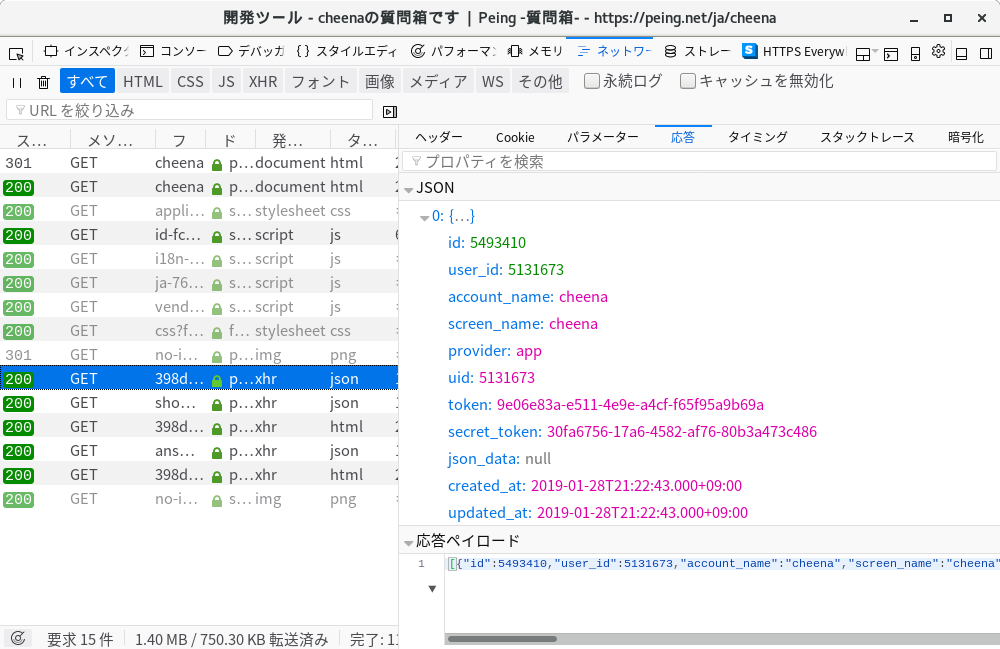
Task: Collapse the 0: {…} object node
Action: click(x=424, y=217)
